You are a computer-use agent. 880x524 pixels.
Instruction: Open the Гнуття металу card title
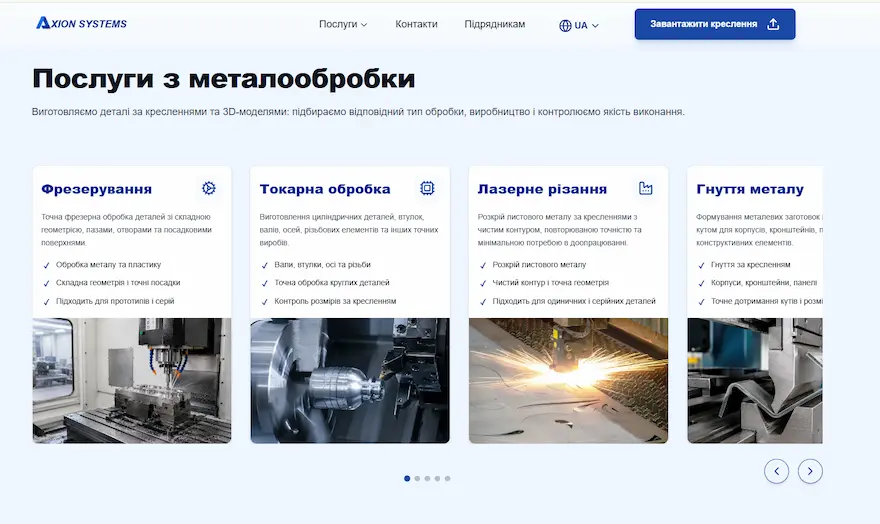click(x=750, y=189)
